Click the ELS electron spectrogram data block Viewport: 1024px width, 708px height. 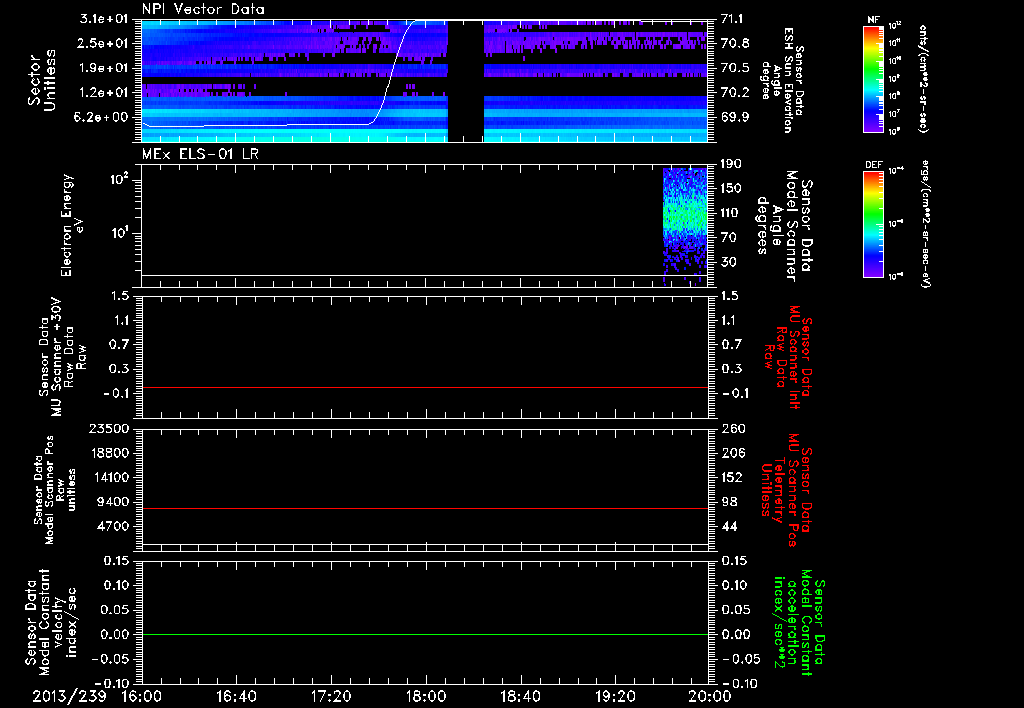point(685,225)
